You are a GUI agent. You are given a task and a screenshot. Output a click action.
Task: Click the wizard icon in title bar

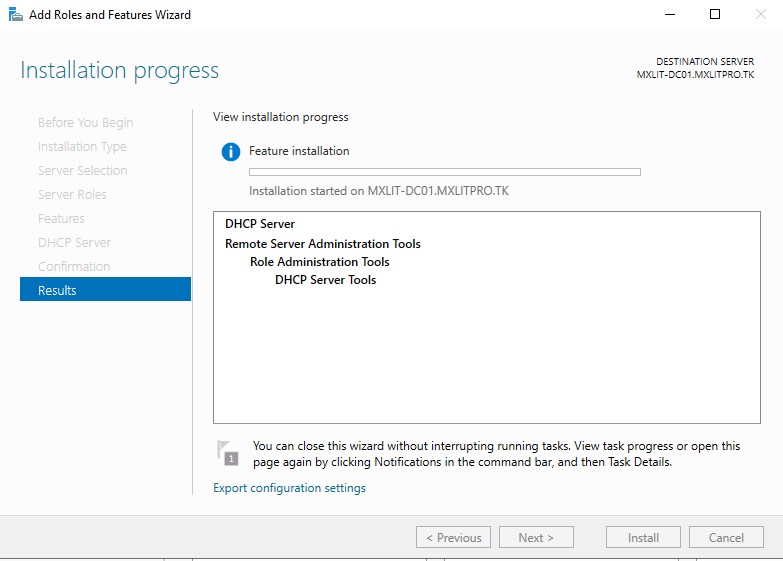15,15
